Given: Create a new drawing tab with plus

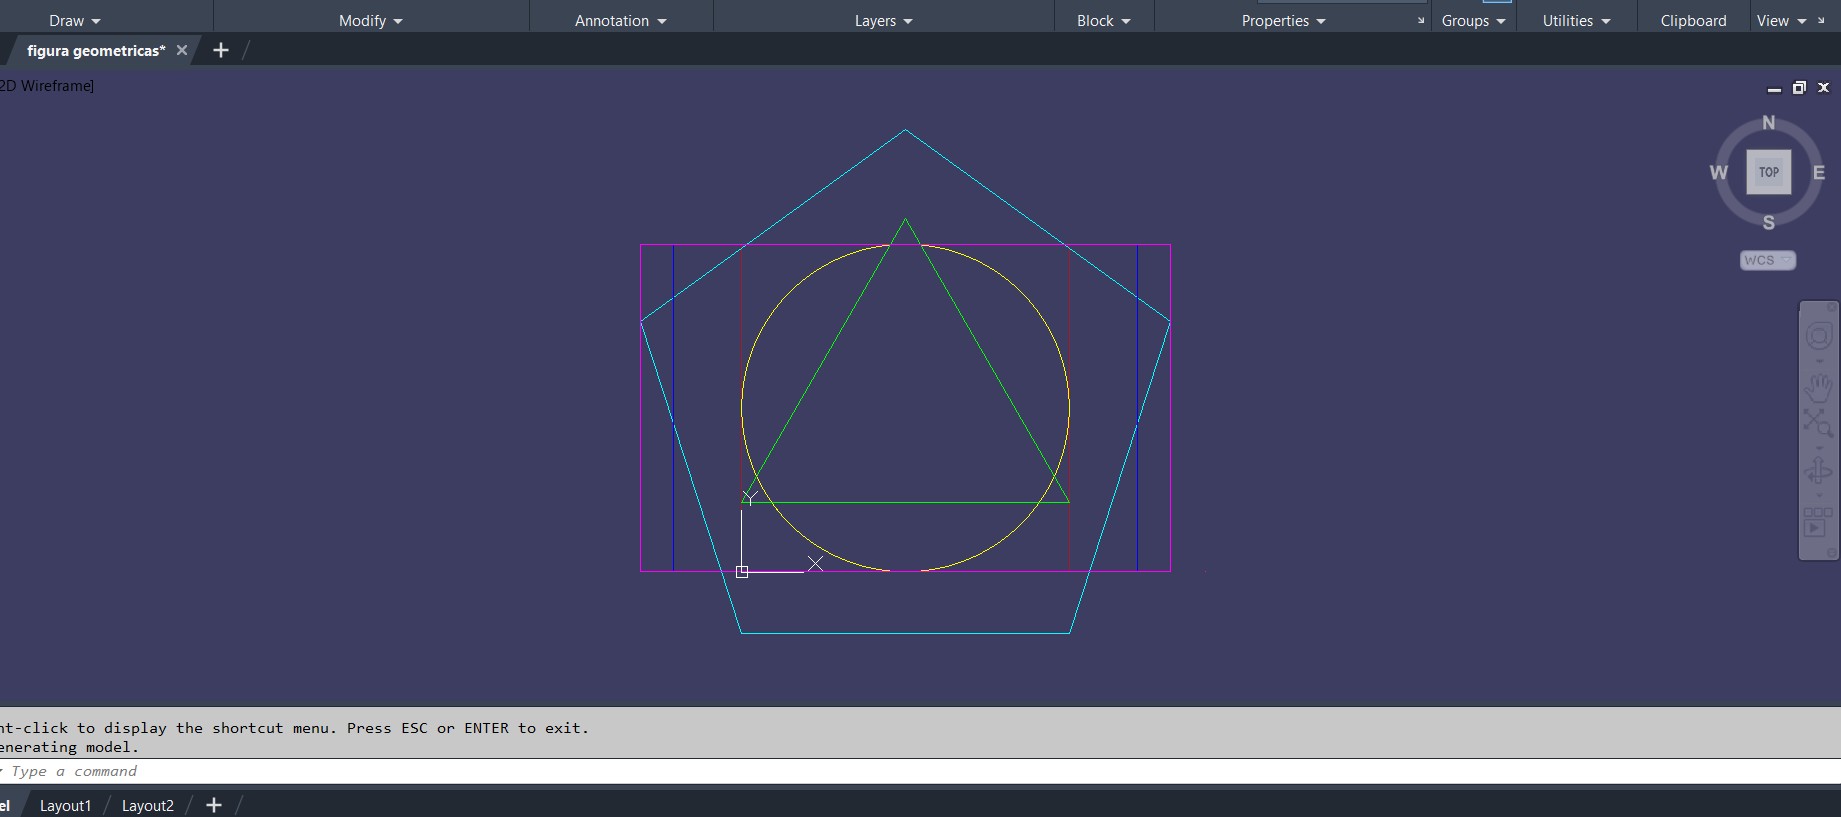Looking at the screenshot, I should (x=221, y=50).
